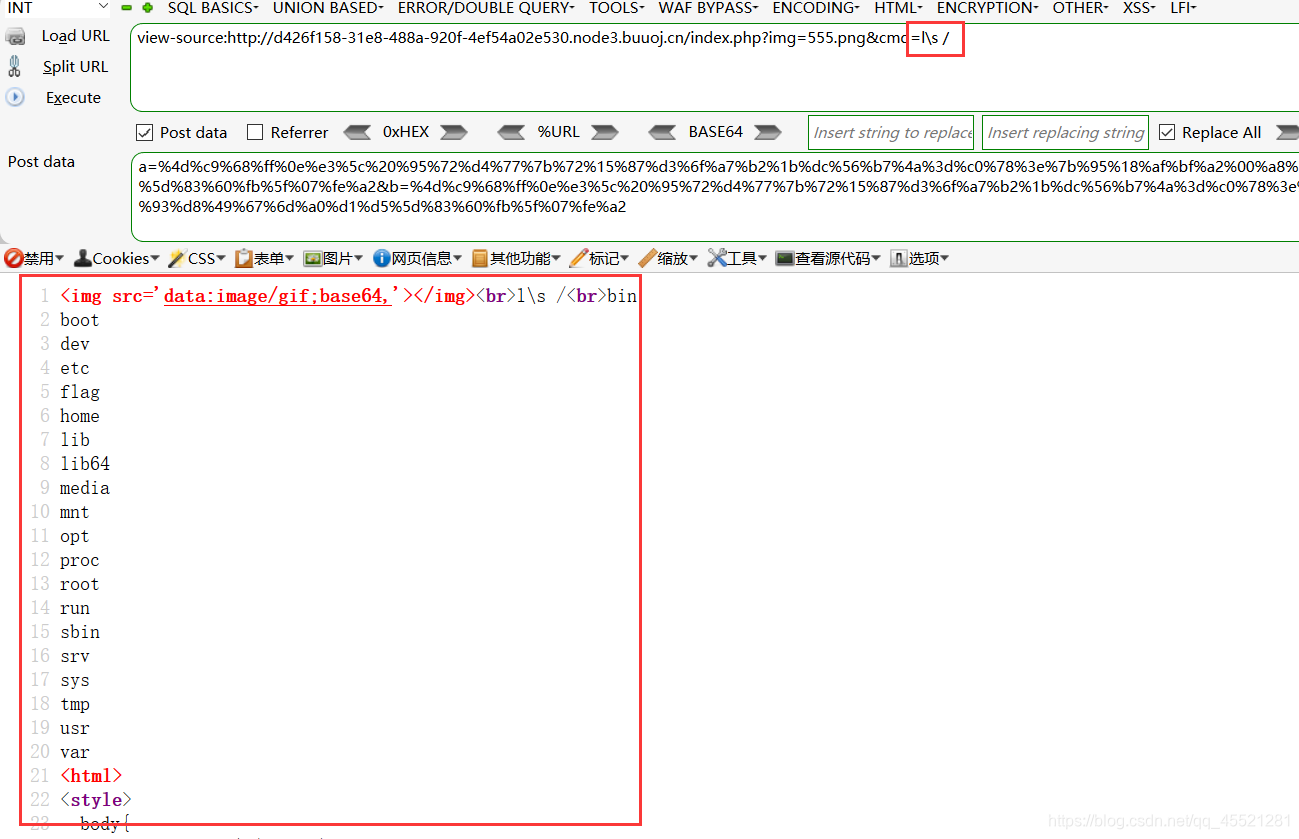Click the Execute text button

[73, 98]
